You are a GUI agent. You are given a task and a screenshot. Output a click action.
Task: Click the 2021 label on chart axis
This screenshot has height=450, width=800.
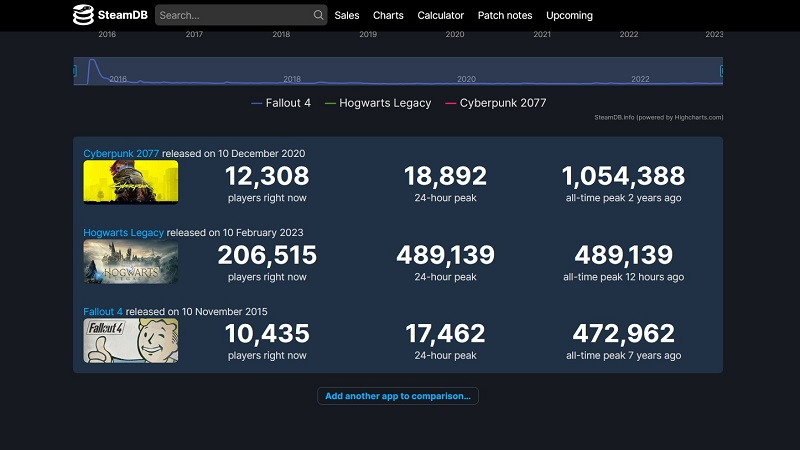(542, 34)
